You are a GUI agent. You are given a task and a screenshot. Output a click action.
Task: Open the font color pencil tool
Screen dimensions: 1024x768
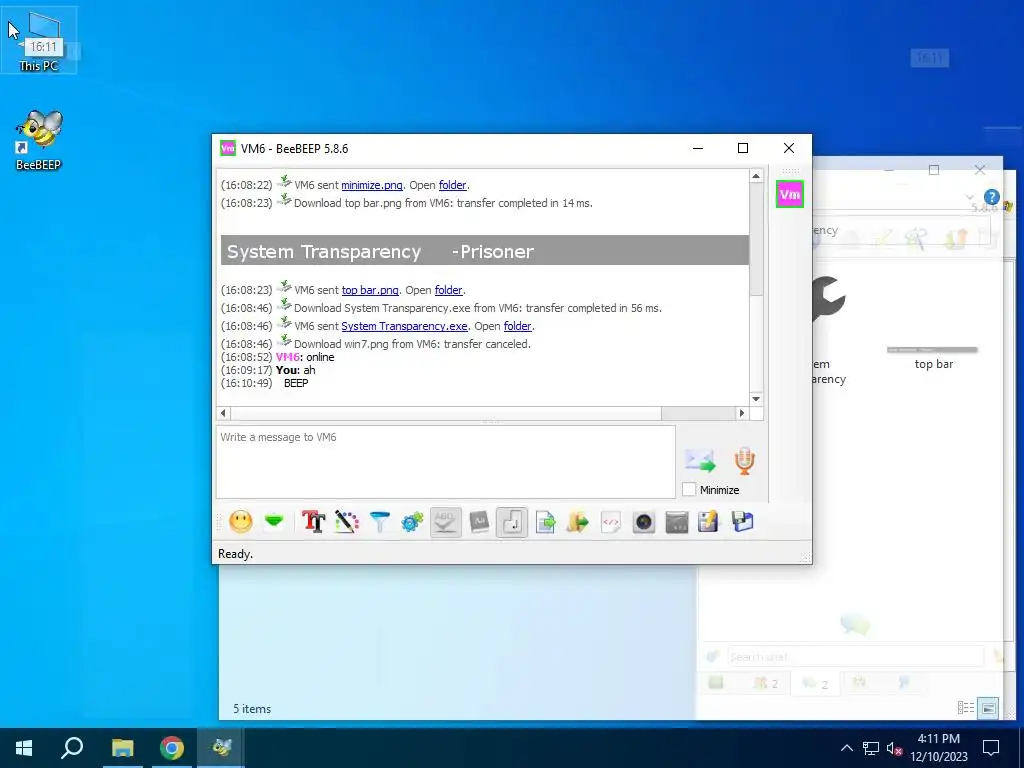pos(347,522)
